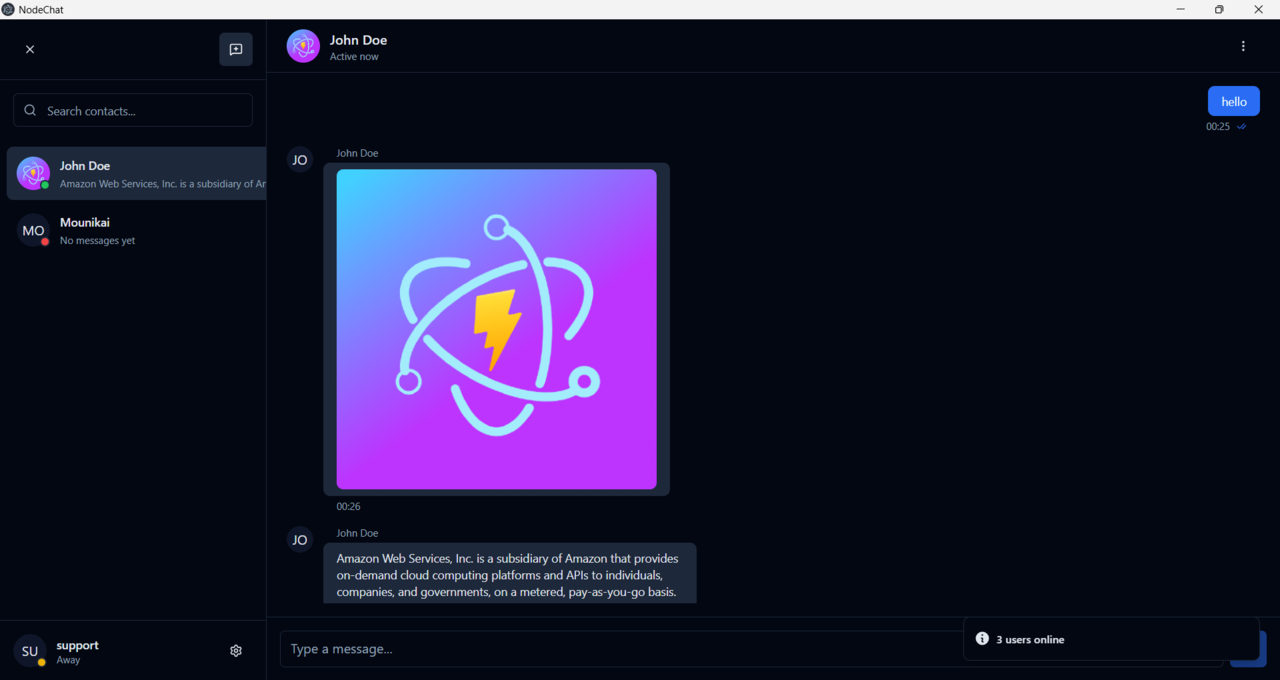
Task: Open settings with the gear icon
Action: [x=236, y=650]
